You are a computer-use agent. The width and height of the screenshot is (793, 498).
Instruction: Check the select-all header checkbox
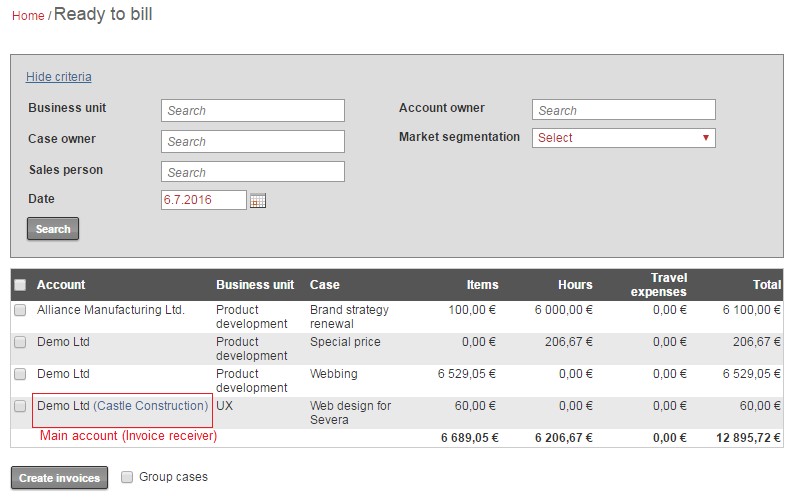click(20, 285)
